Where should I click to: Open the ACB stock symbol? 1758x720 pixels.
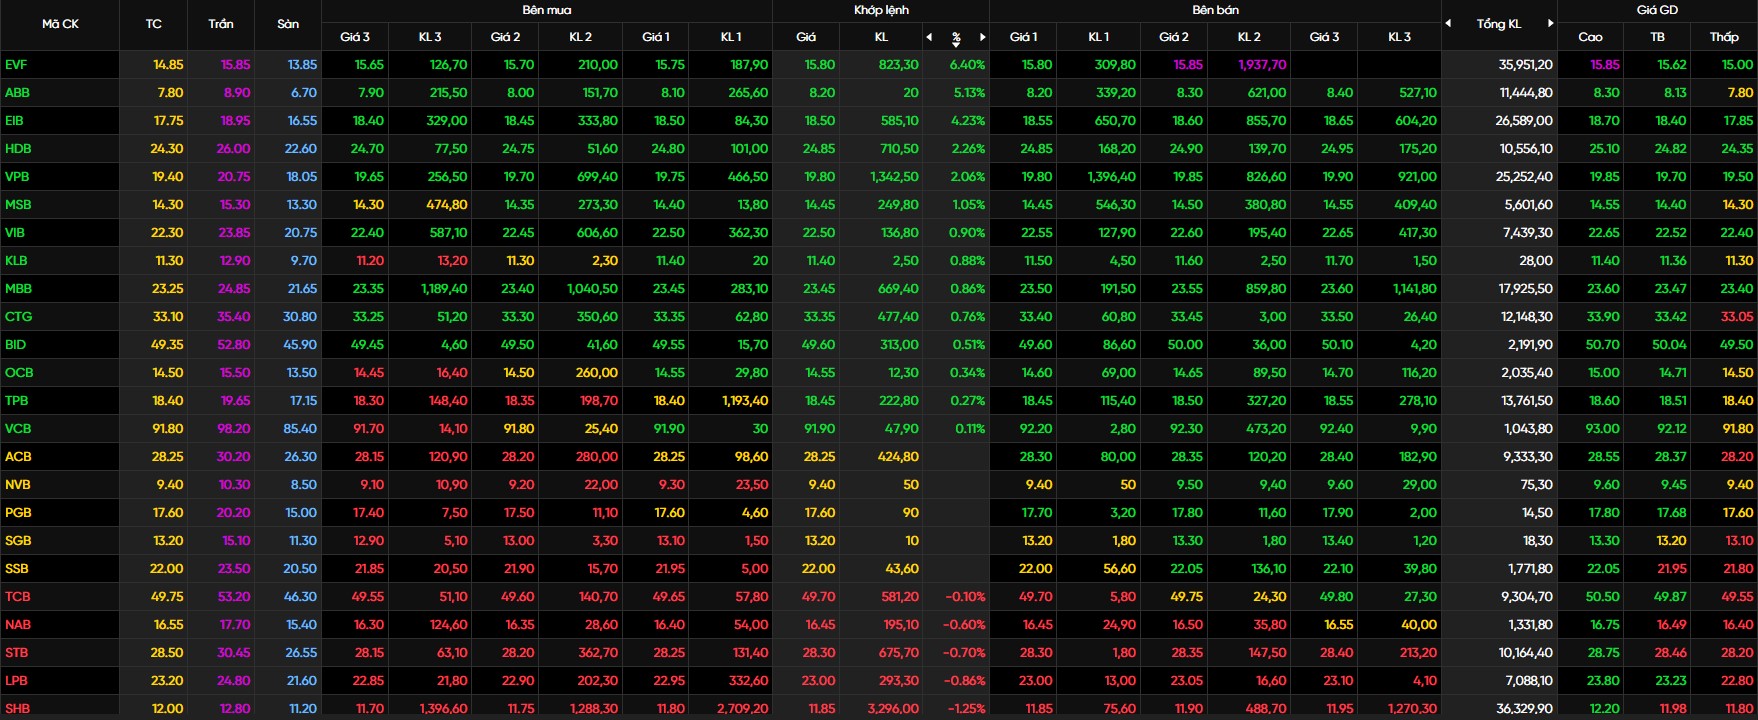point(18,456)
